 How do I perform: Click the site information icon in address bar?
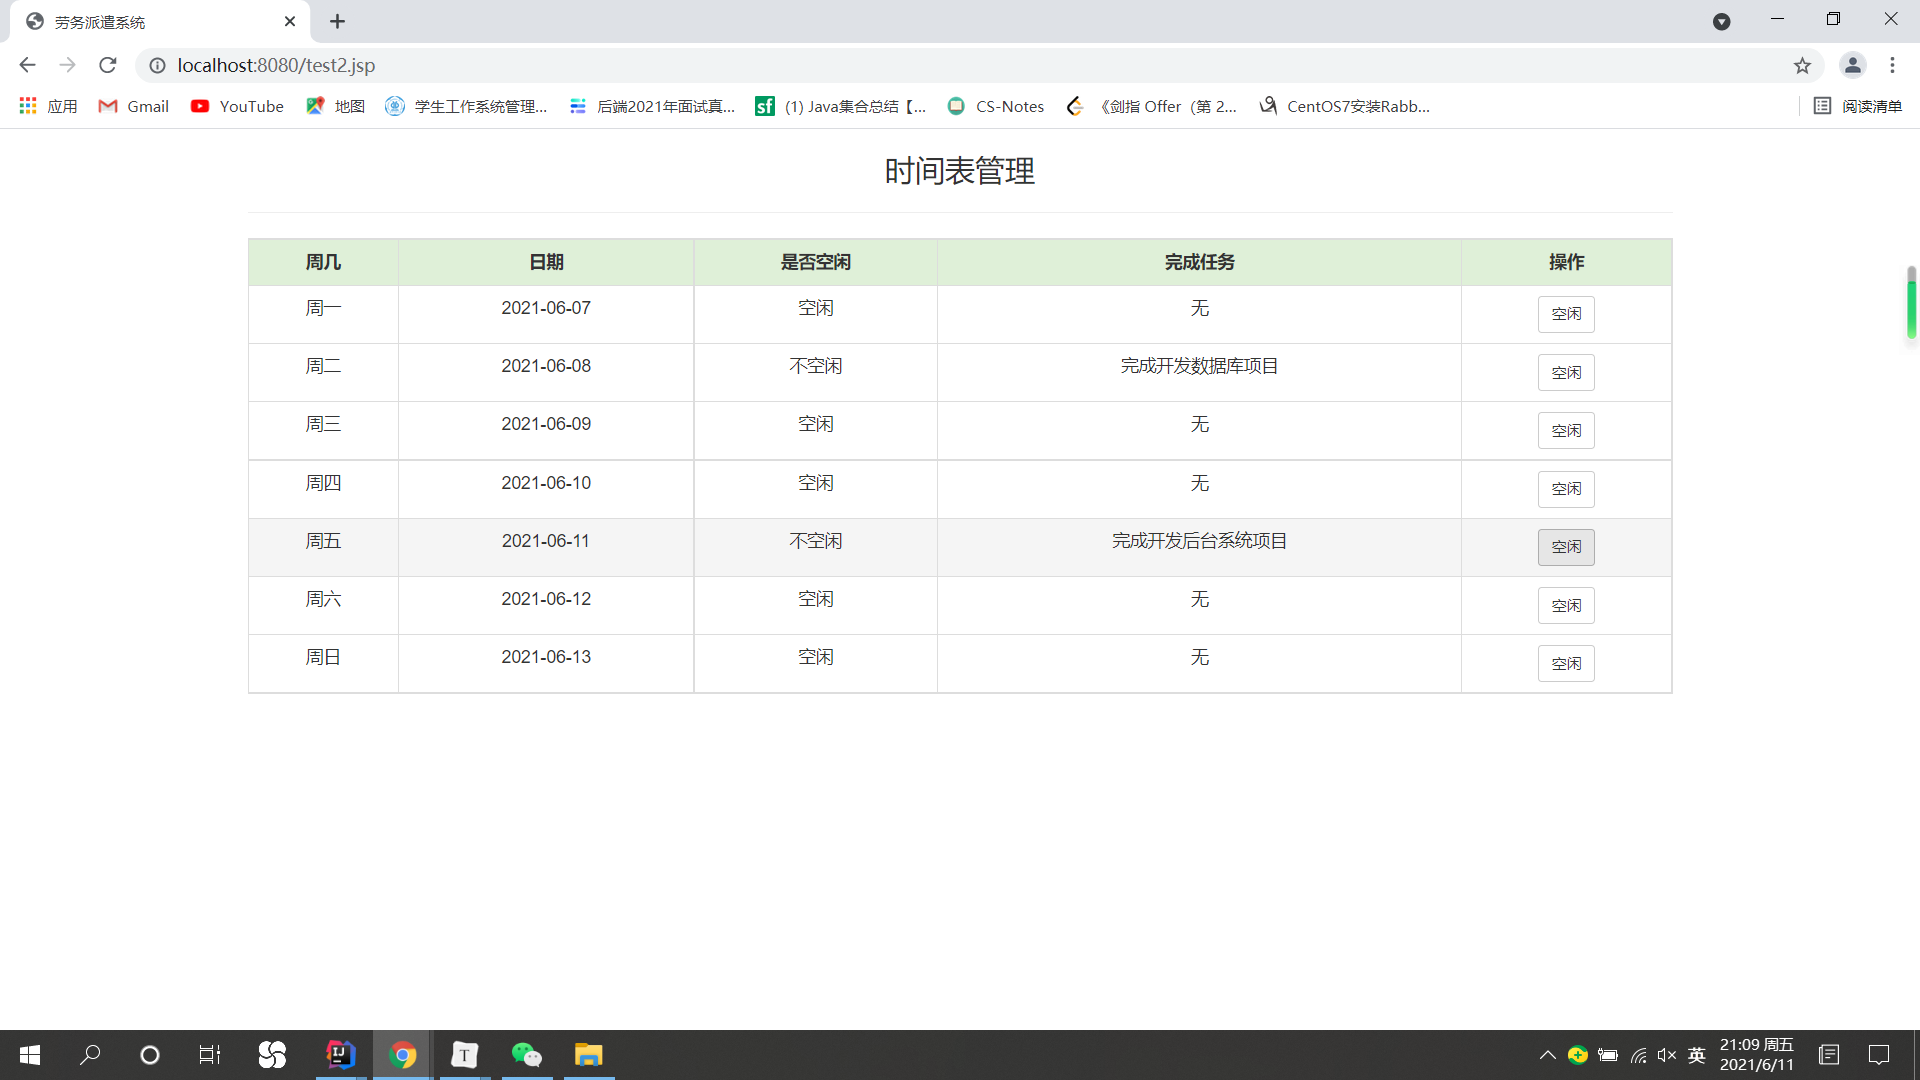pyautogui.click(x=157, y=65)
